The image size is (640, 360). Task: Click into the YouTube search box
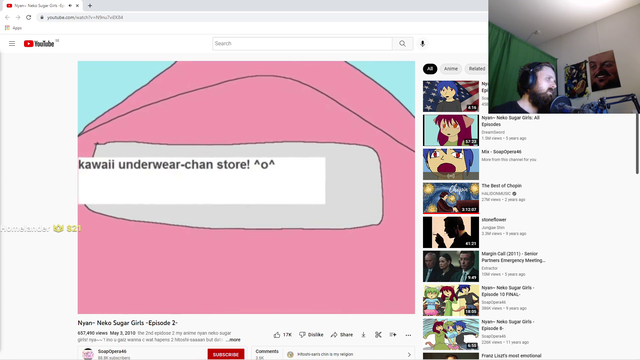pyautogui.click(x=302, y=44)
